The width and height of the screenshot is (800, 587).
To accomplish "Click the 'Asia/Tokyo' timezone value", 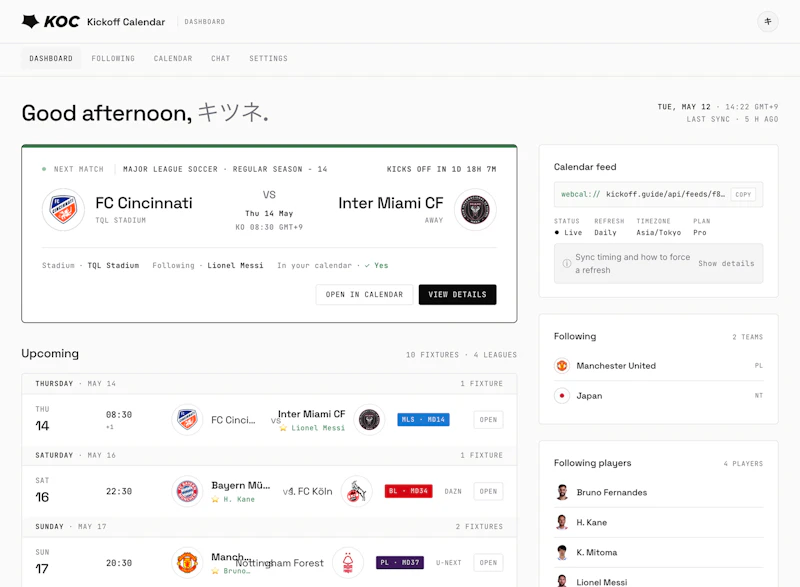I will (658, 233).
